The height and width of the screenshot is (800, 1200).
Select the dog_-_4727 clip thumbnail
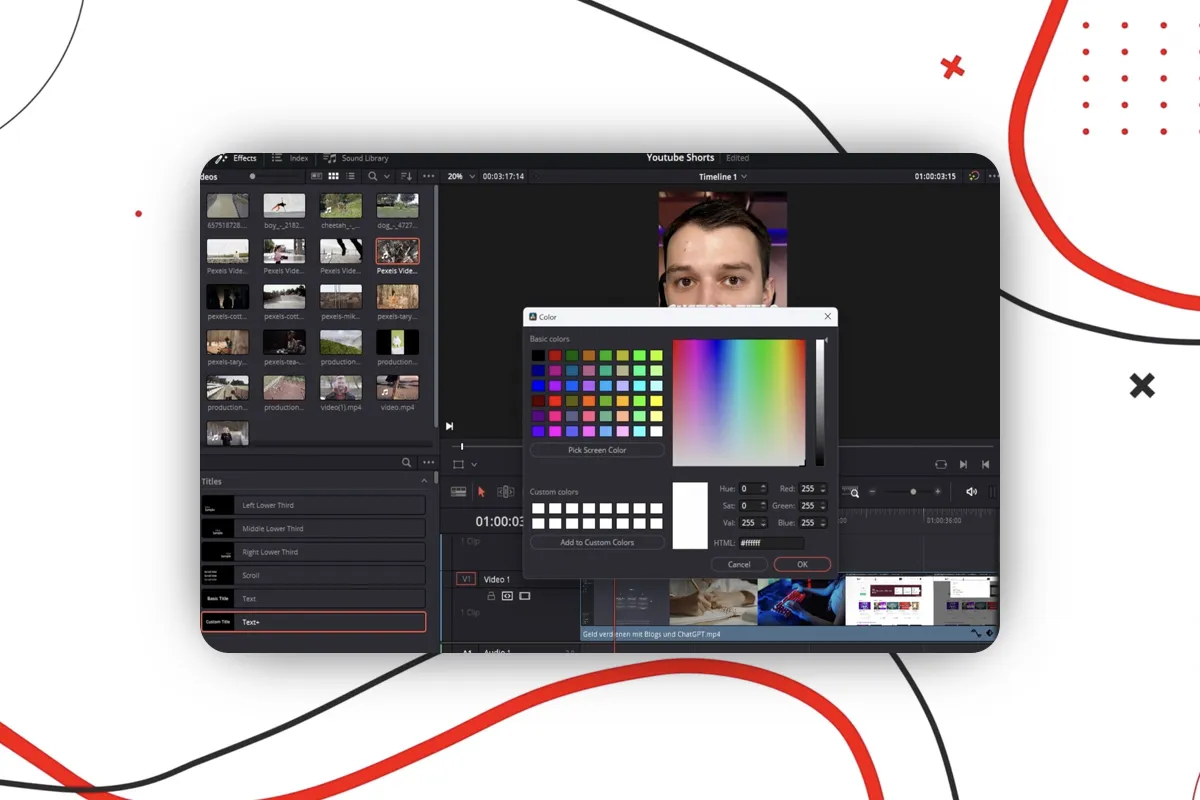click(x=397, y=206)
